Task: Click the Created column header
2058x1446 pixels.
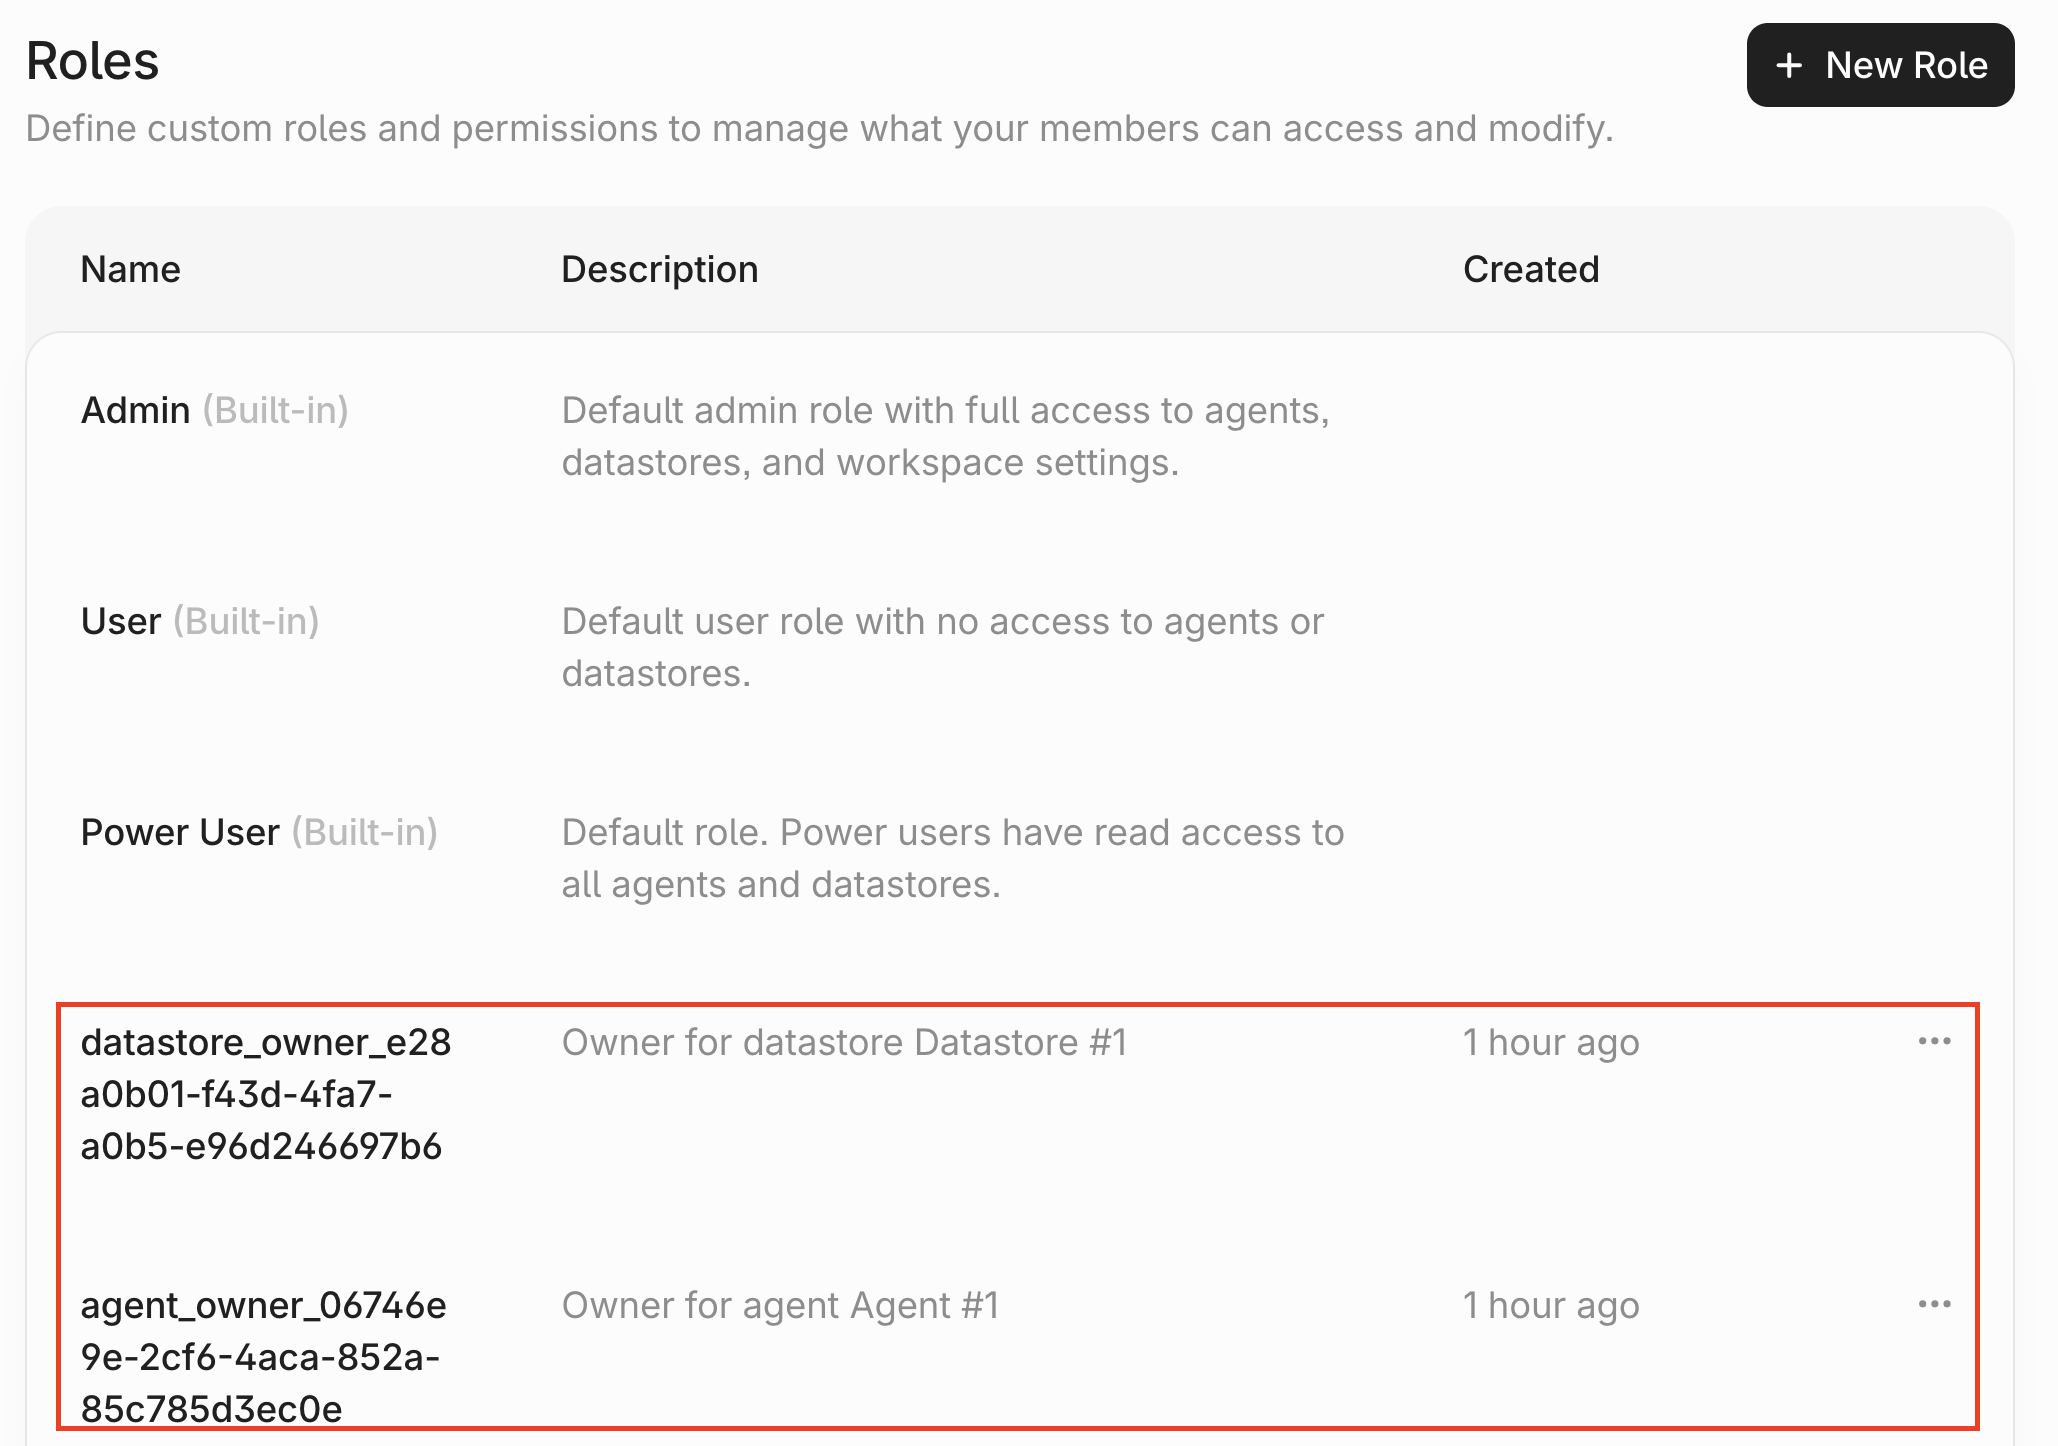Action: [x=1531, y=269]
